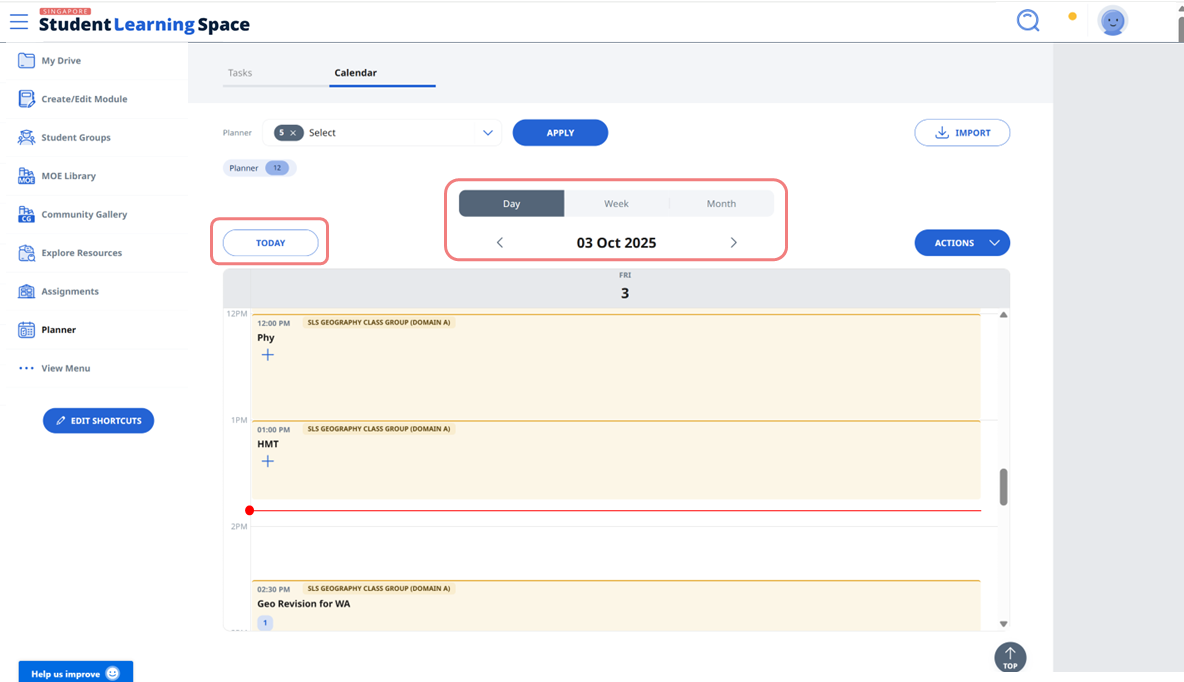
Task: Open the Actions dropdown
Action: [961, 242]
